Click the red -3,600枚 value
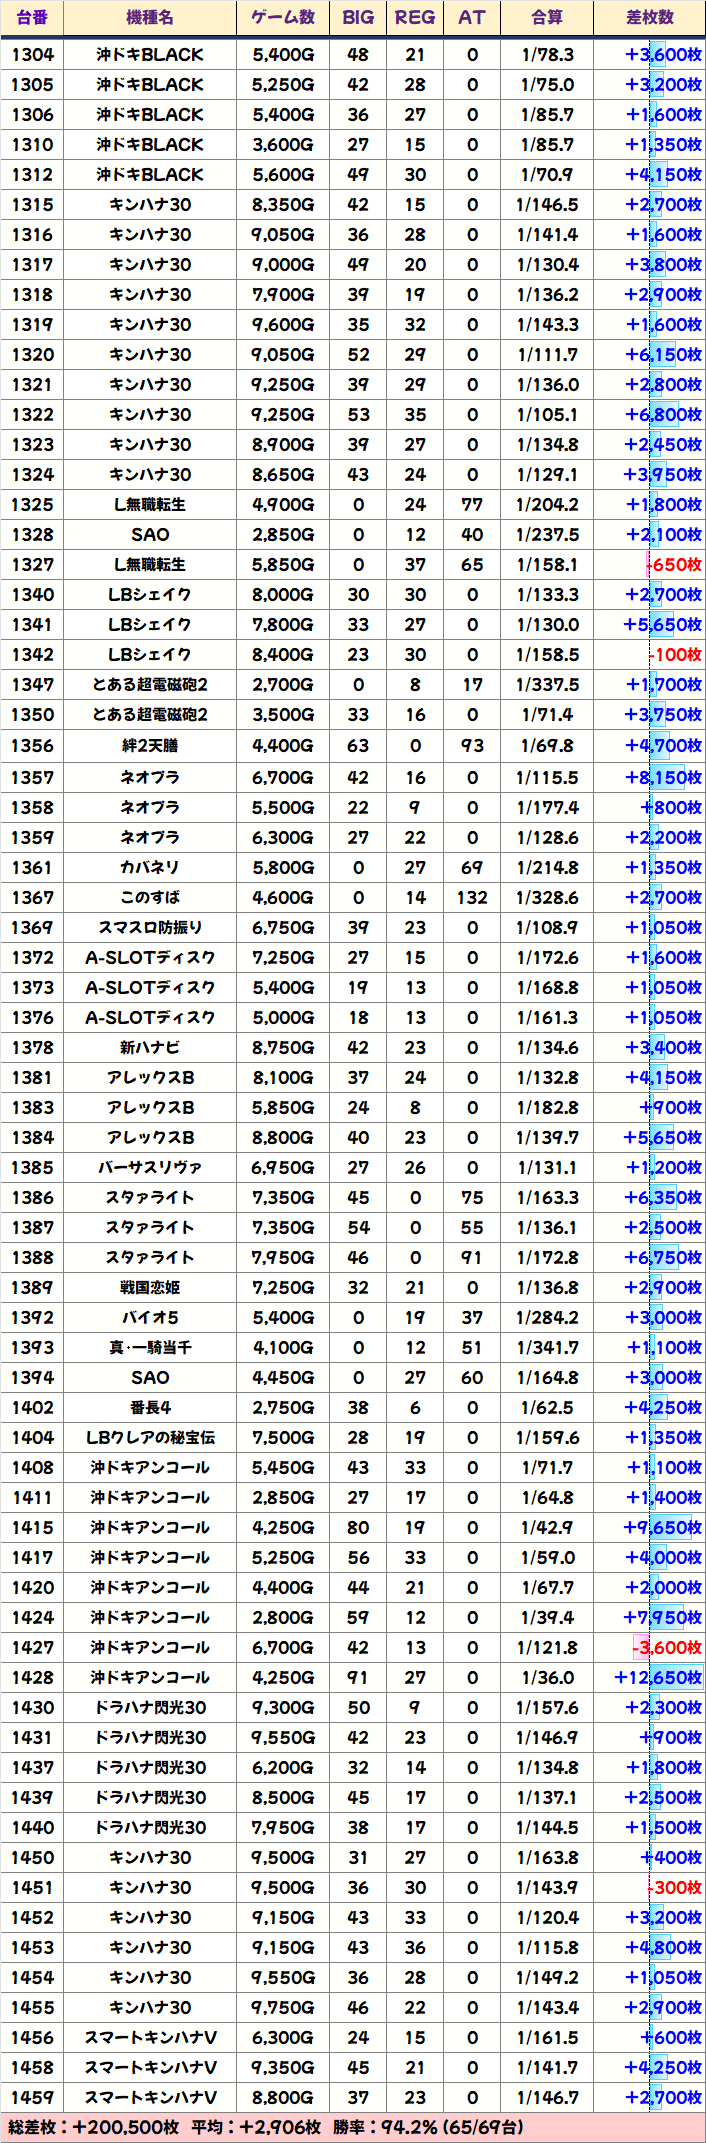Viewport: 706px width, 2143px height. pyautogui.click(x=667, y=1648)
